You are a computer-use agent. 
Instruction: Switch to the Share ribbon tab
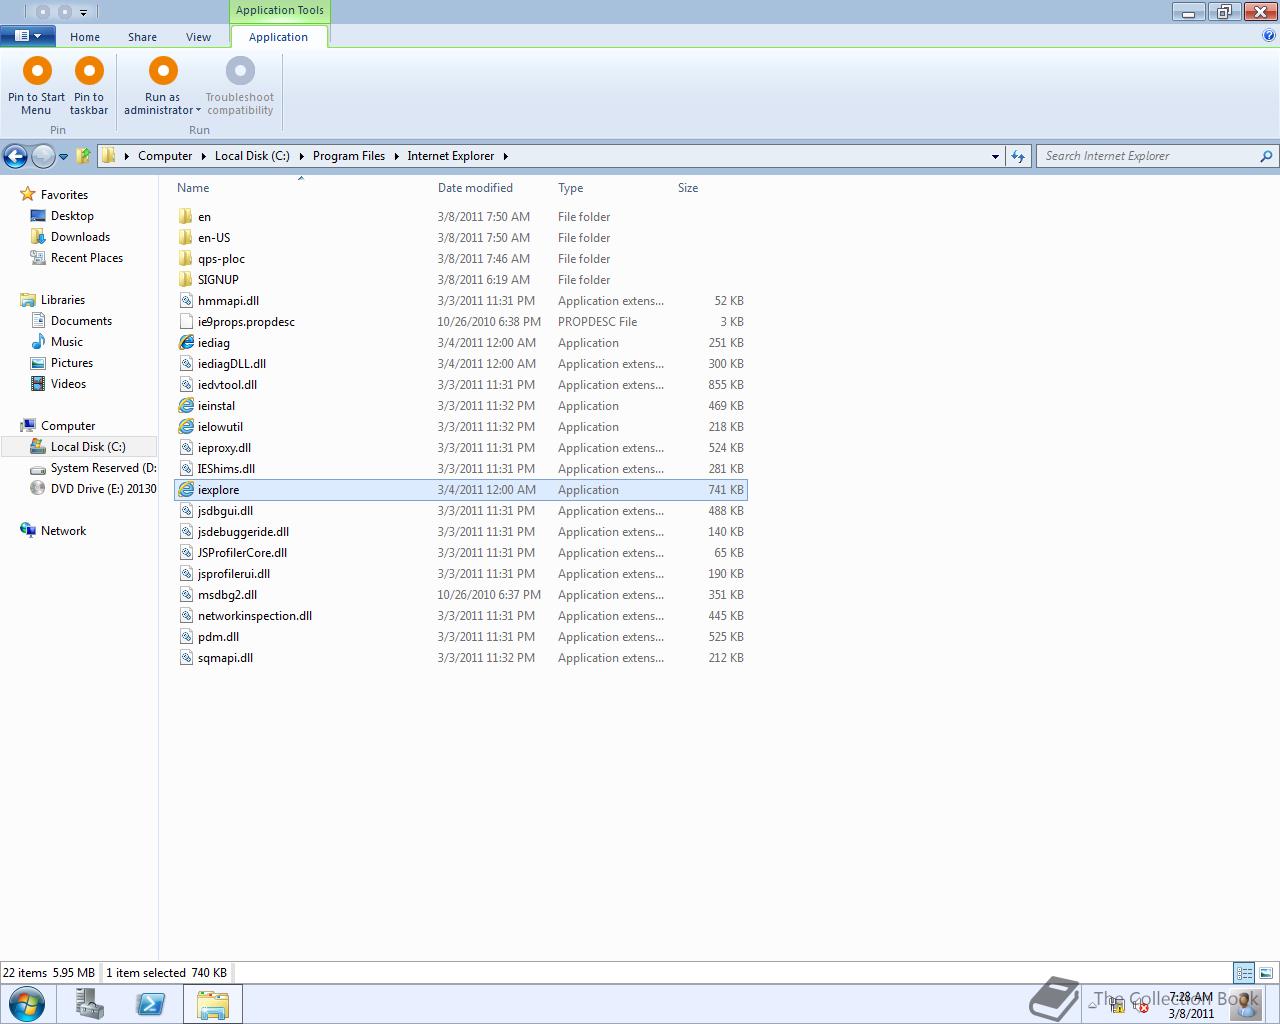tap(142, 37)
